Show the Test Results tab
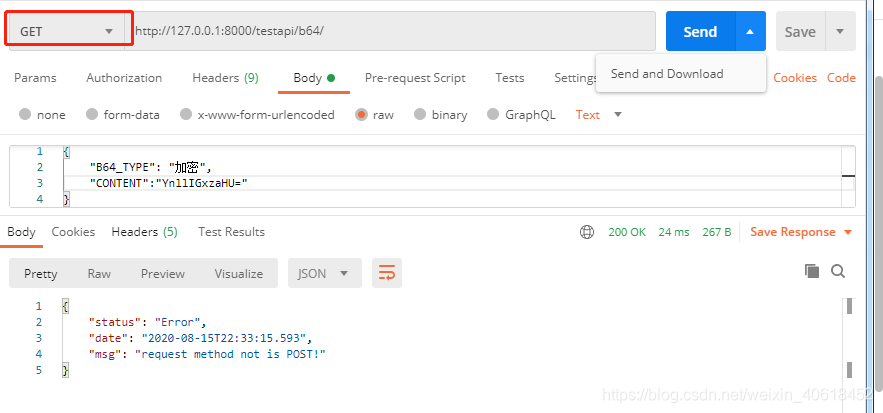This screenshot has height=413, width=883. pyautogui.click(x=231, y=232)
